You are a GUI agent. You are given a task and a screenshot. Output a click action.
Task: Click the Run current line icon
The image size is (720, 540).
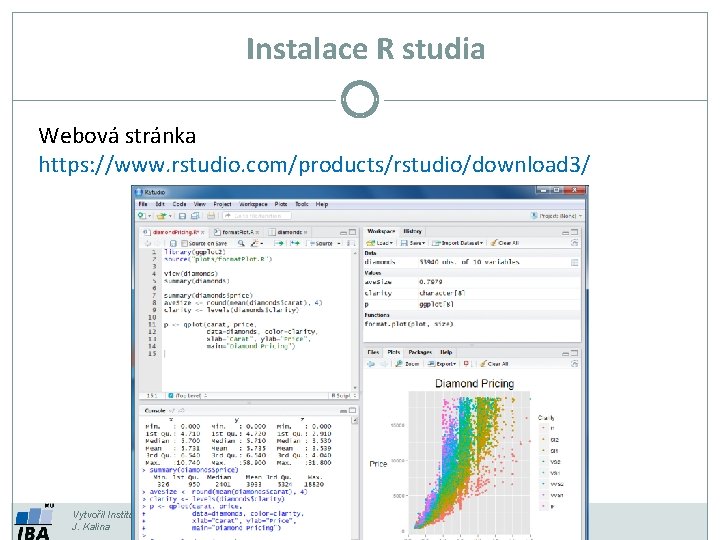279,243
